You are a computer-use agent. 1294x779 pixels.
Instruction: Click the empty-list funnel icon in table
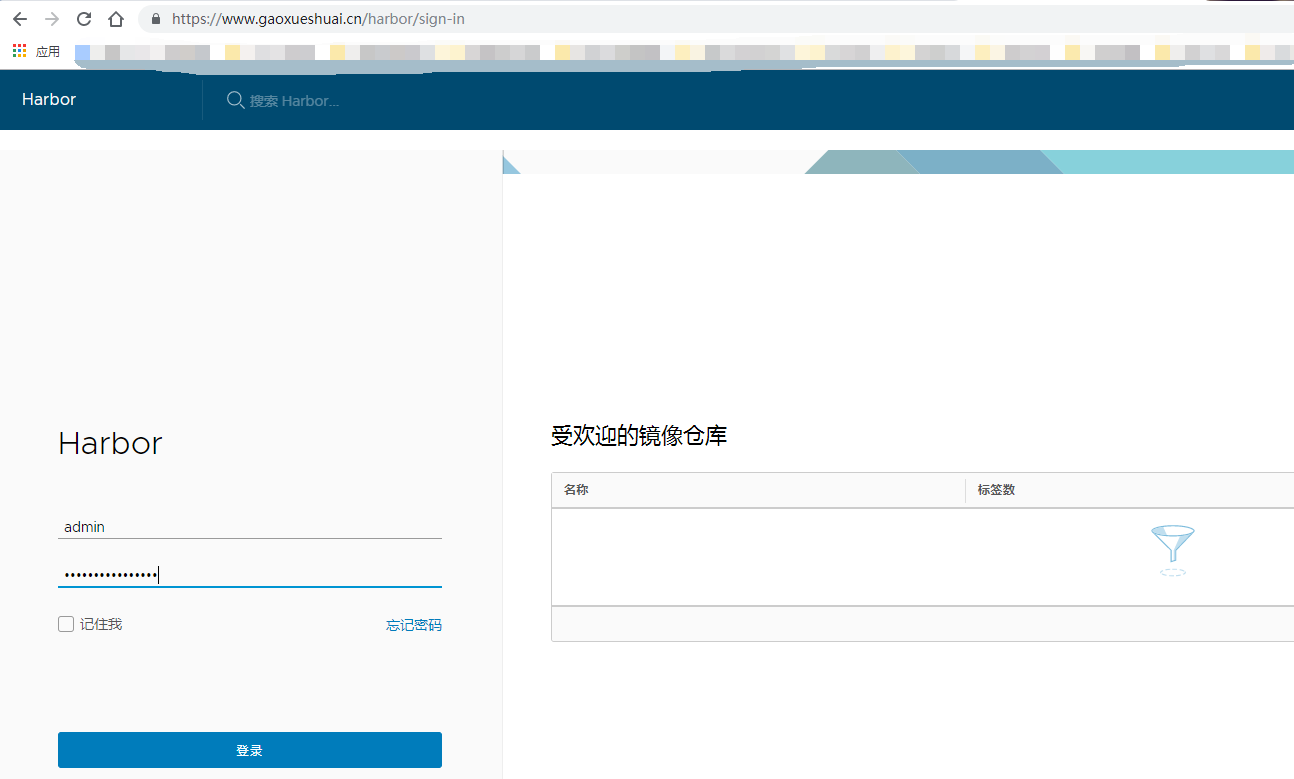tap(1173, 550)
